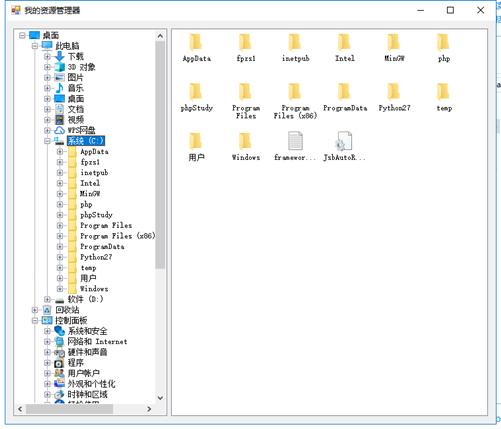Select the Python27 folder icon in right pane
Viewport: 501px width, 429px height.
[394, 92]
